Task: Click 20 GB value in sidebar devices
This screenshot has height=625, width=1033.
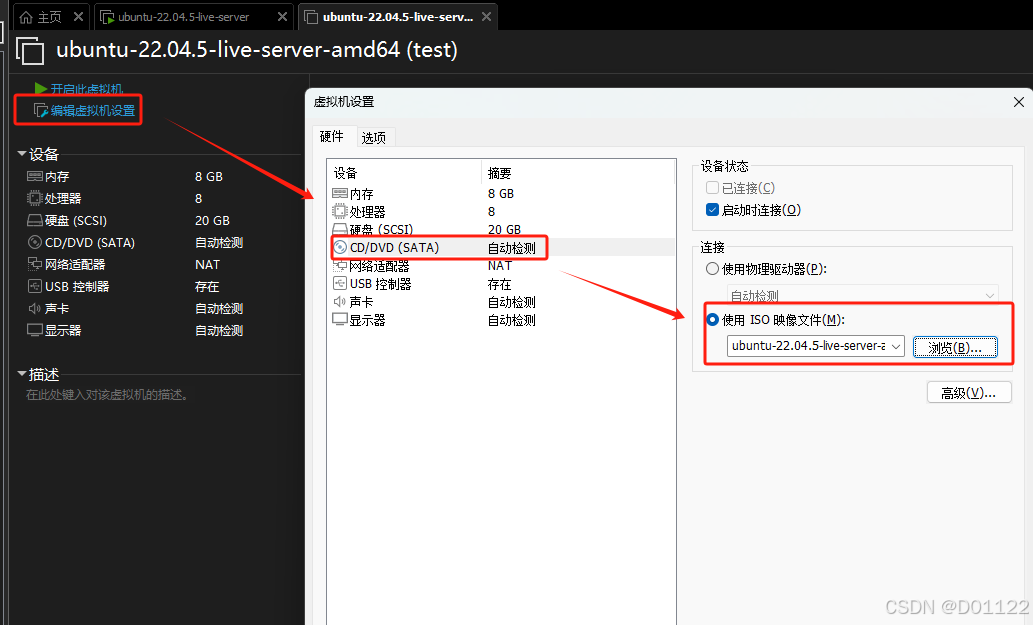Action: pyautogui.click(x=212, y=221)
